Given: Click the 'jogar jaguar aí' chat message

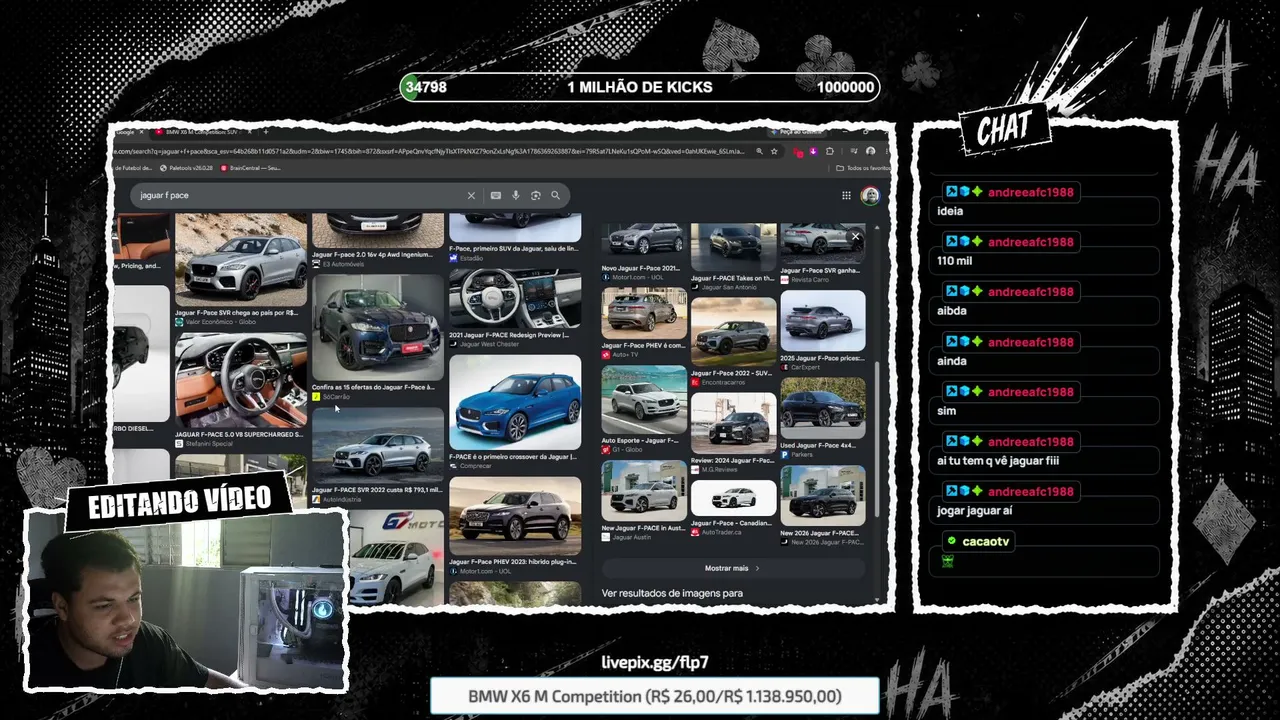Looking at the screenshot, I should (x=975, y=511).
